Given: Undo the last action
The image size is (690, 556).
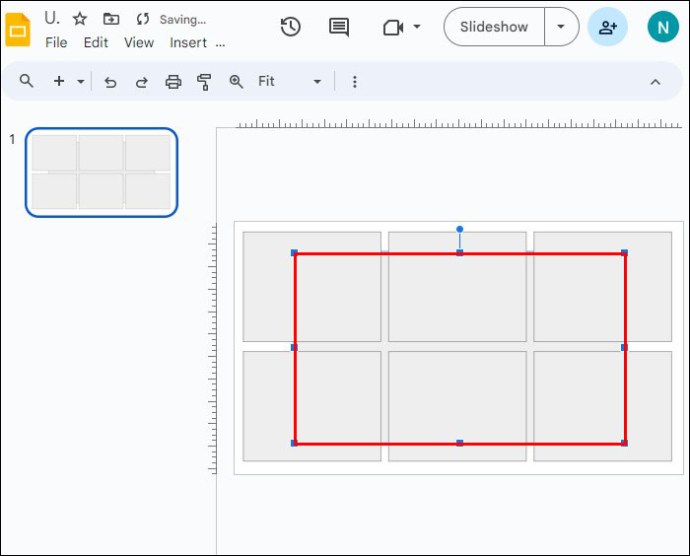Looking at the screenshot, I should 110,82.
